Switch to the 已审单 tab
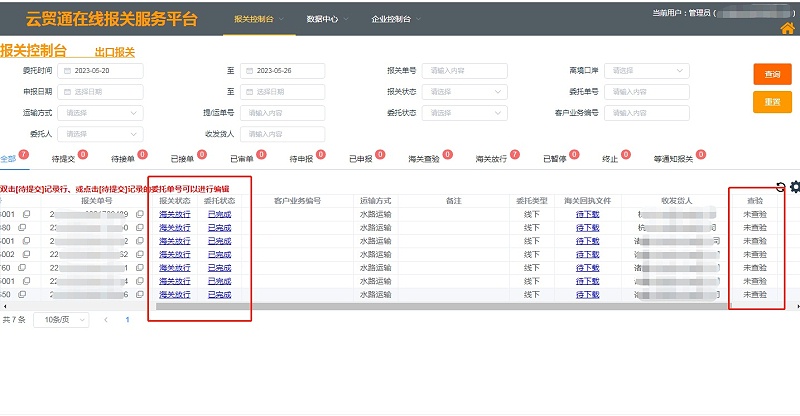800x416 pixels. tap(242, 159)
